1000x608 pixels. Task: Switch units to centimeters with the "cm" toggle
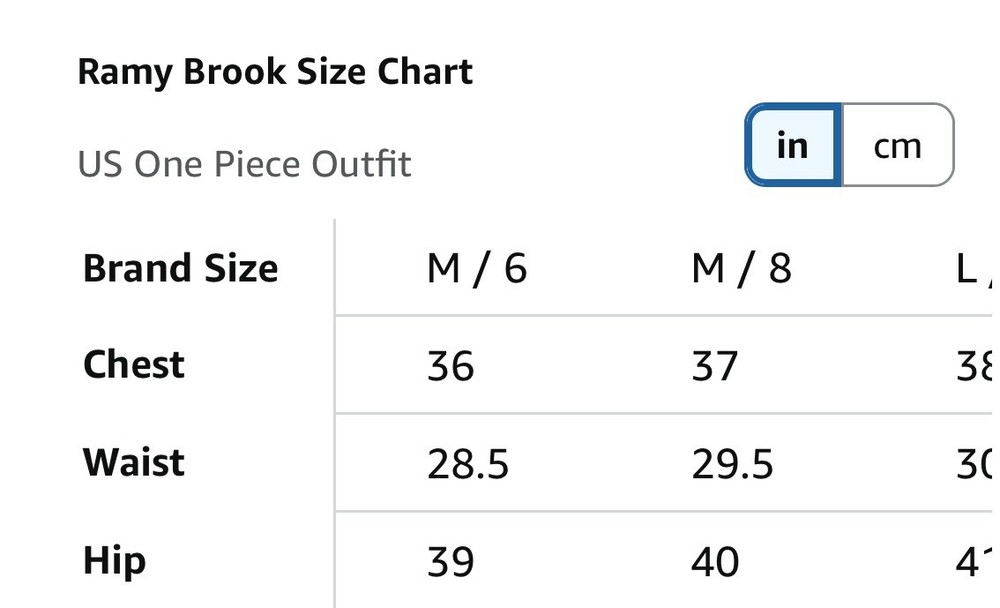click(x=897, y=146)
